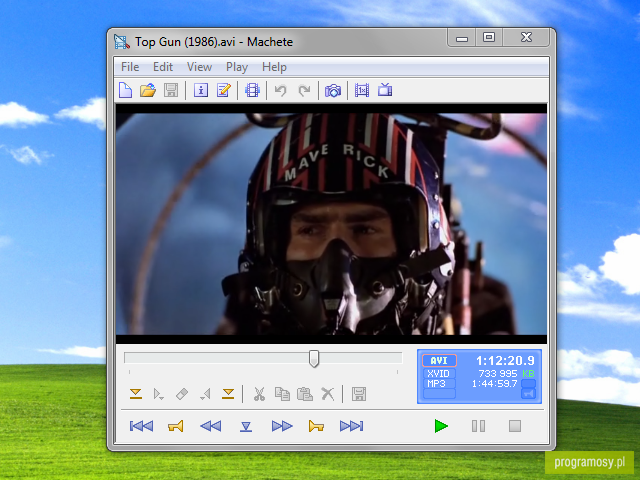Click the file size 733 995 value
The height and width of the screenshot is (480, 640).
[x=498, y=373]
